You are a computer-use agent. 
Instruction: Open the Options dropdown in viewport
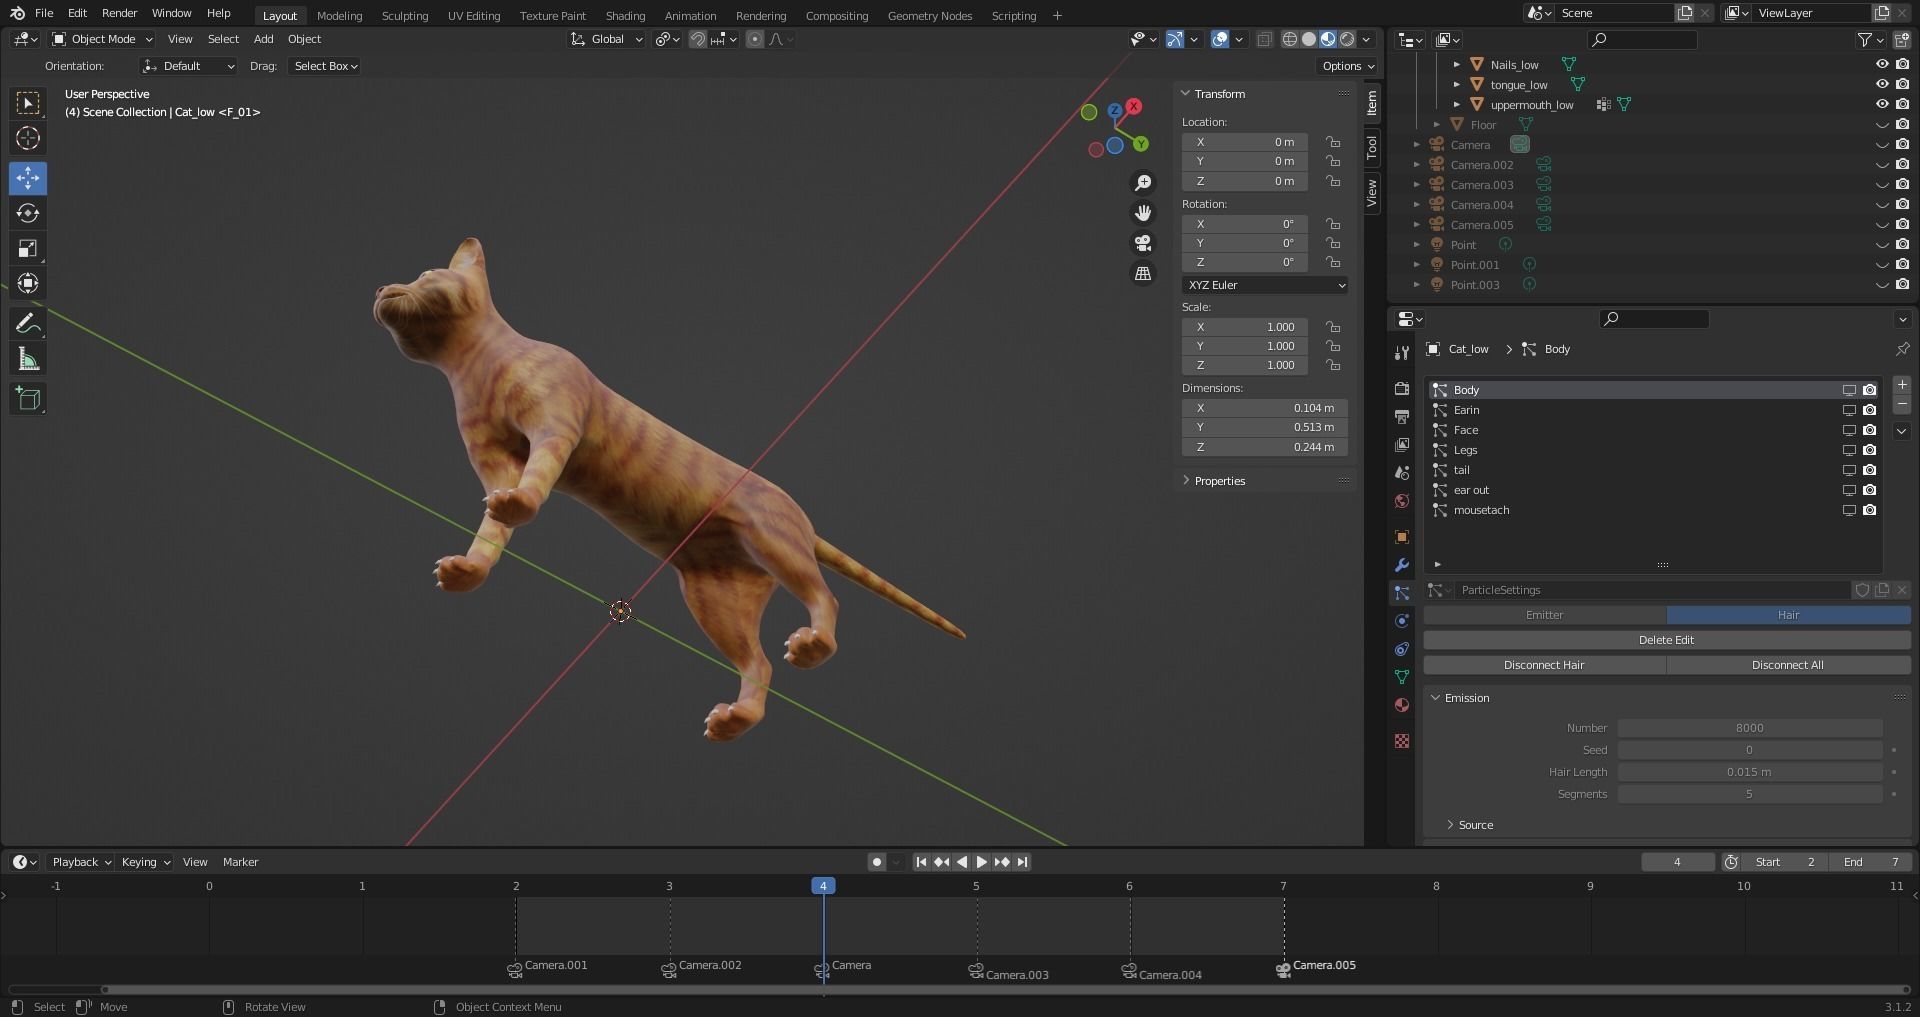[x=1348, y=66]
